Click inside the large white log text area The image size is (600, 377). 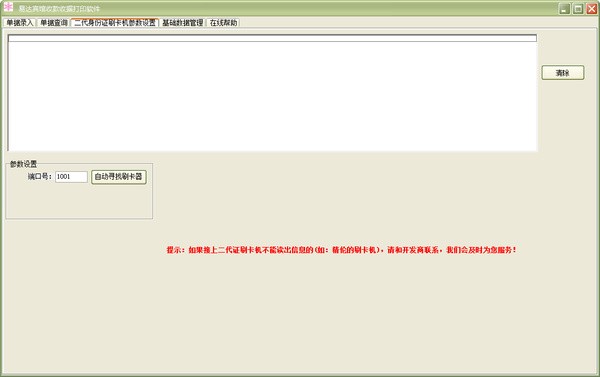[x=272, y=96]
